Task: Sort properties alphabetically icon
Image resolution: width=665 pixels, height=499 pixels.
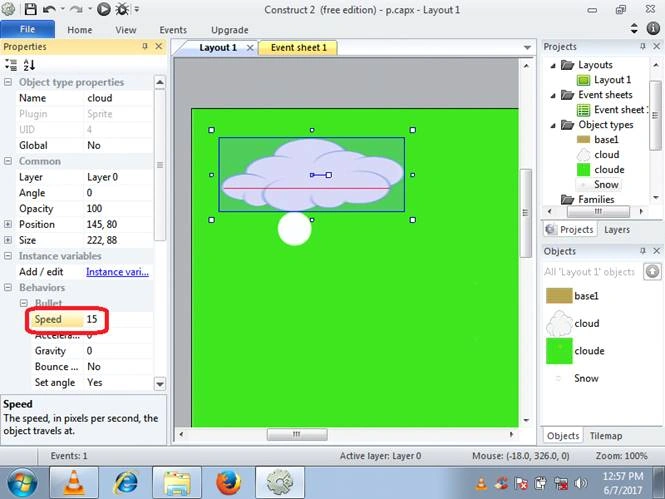Action: pyautogui.click(x=29, y=65)
